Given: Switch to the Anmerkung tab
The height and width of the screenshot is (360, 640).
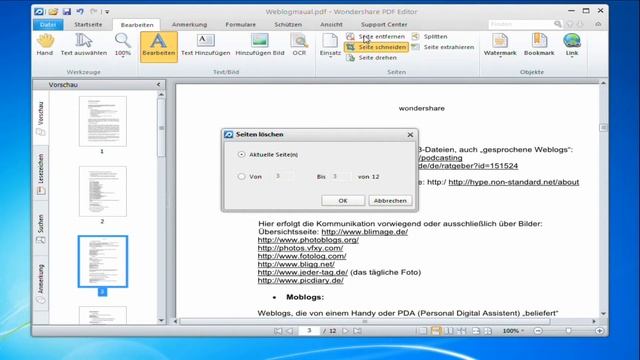Looking at the screenshot, I should 189,25.
